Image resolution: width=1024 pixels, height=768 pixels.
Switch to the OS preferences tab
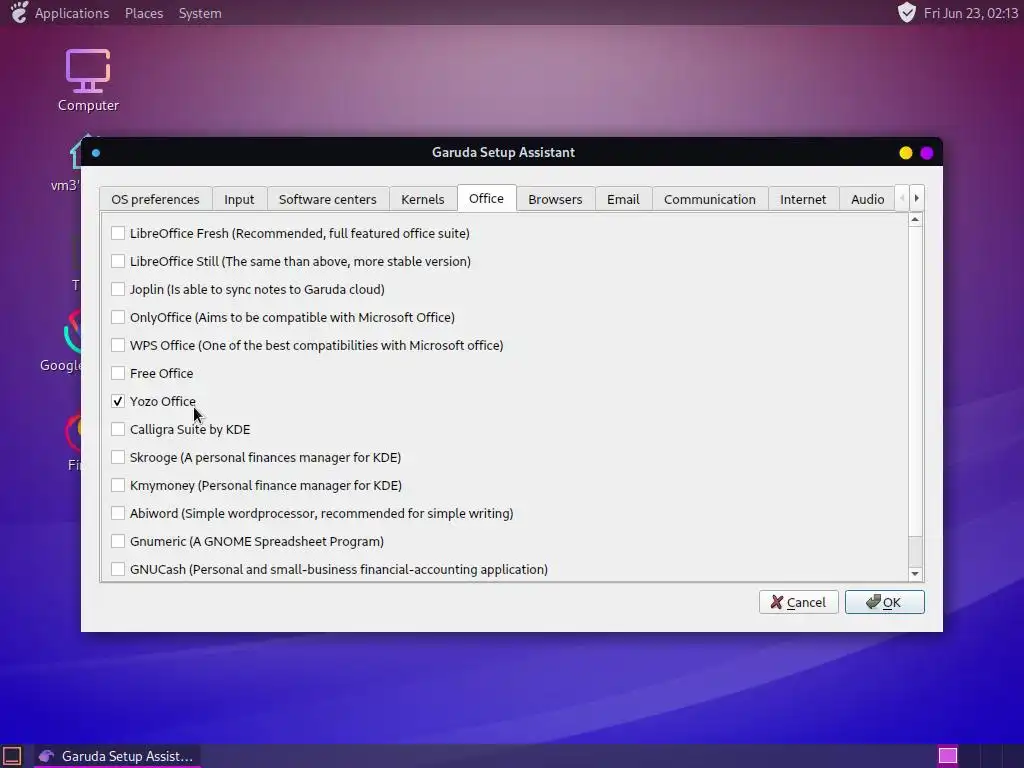tap(155, 199)
